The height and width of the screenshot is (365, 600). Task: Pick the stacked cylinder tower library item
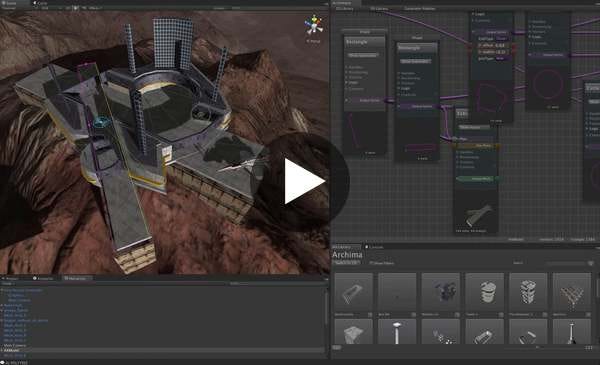pos(484,292)
